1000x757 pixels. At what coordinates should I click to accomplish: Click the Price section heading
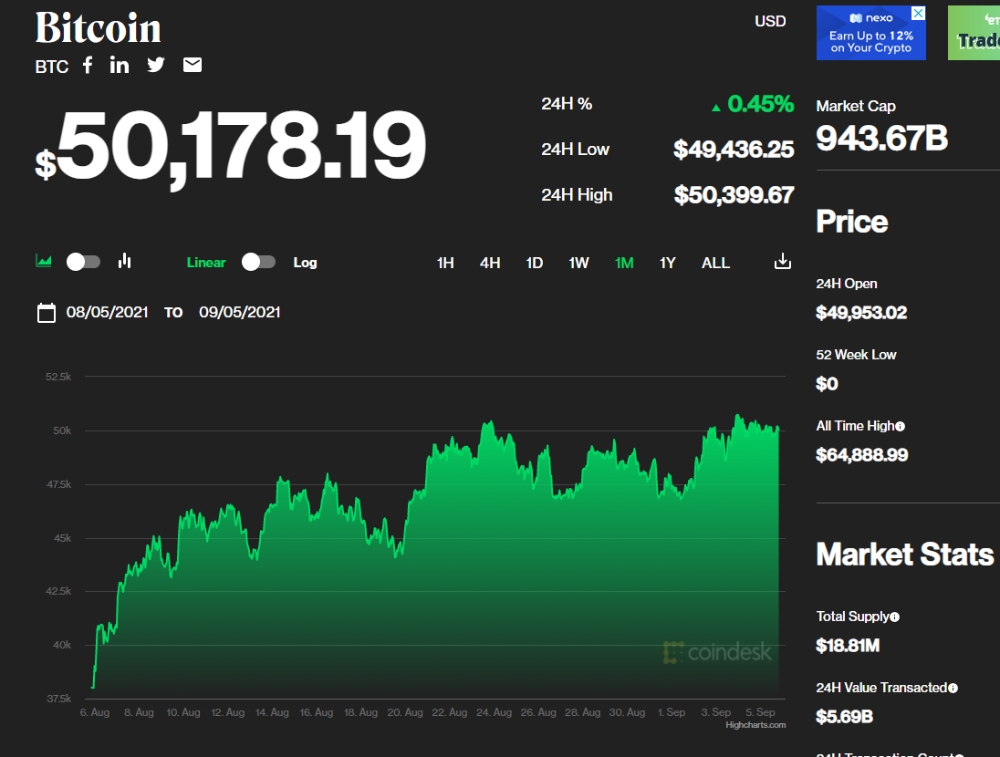pos(852,222)
